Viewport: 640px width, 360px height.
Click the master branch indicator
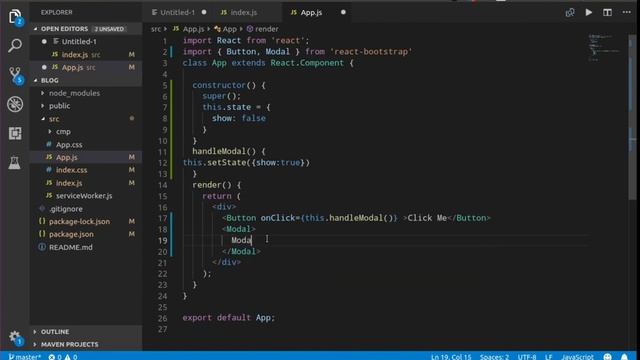coord(24,357)
